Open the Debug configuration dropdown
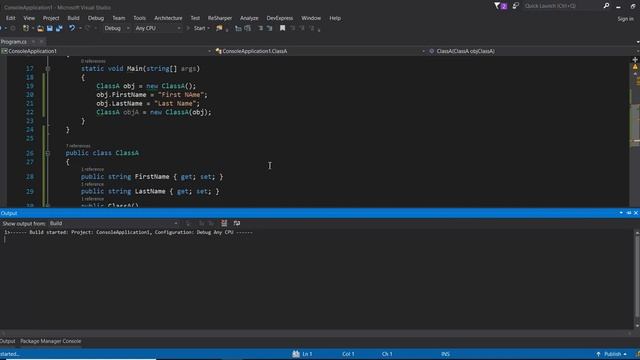The image size is (640, 360). pos(116,28)
